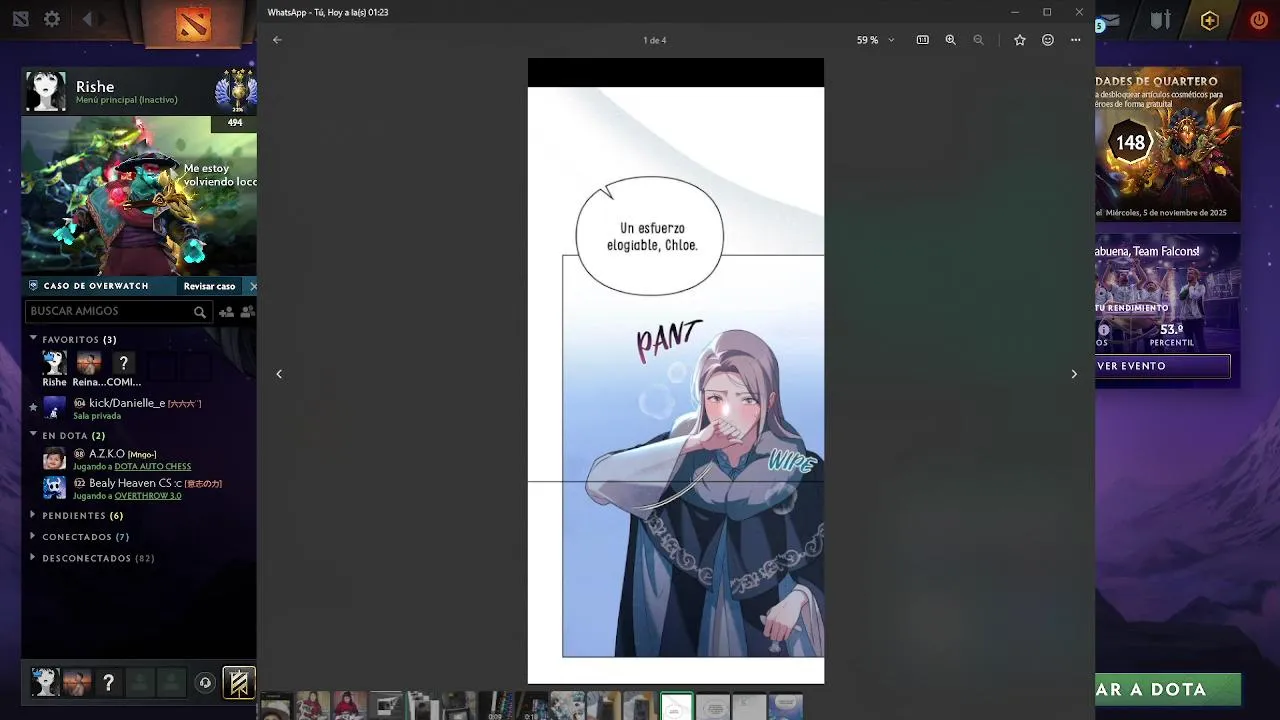Screen dimensions: 1280x720
Task: Click VER EVENTO button
Action: [1163, 366]
